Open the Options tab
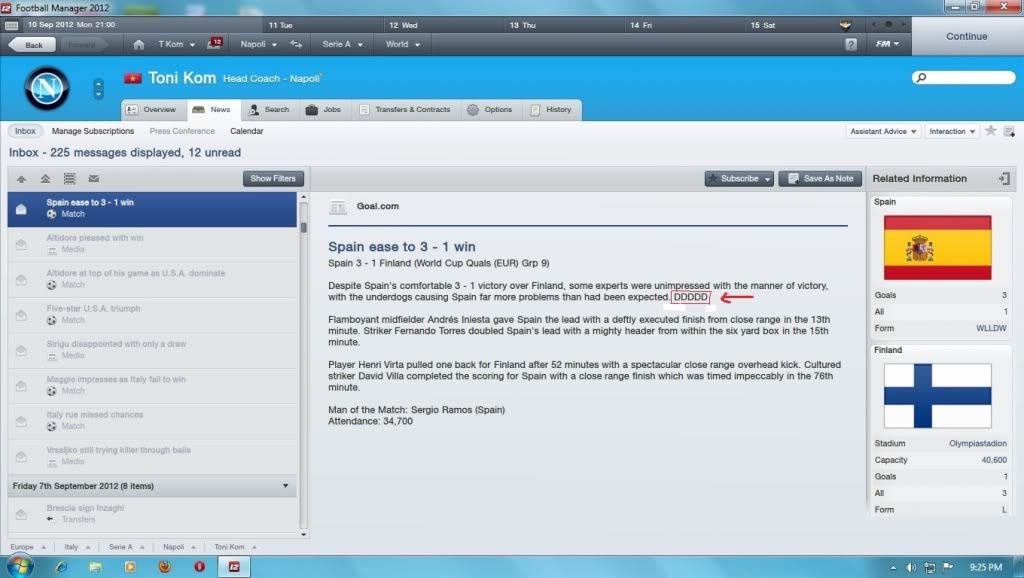The image size is (1024, 578). (x=490, y=110)
